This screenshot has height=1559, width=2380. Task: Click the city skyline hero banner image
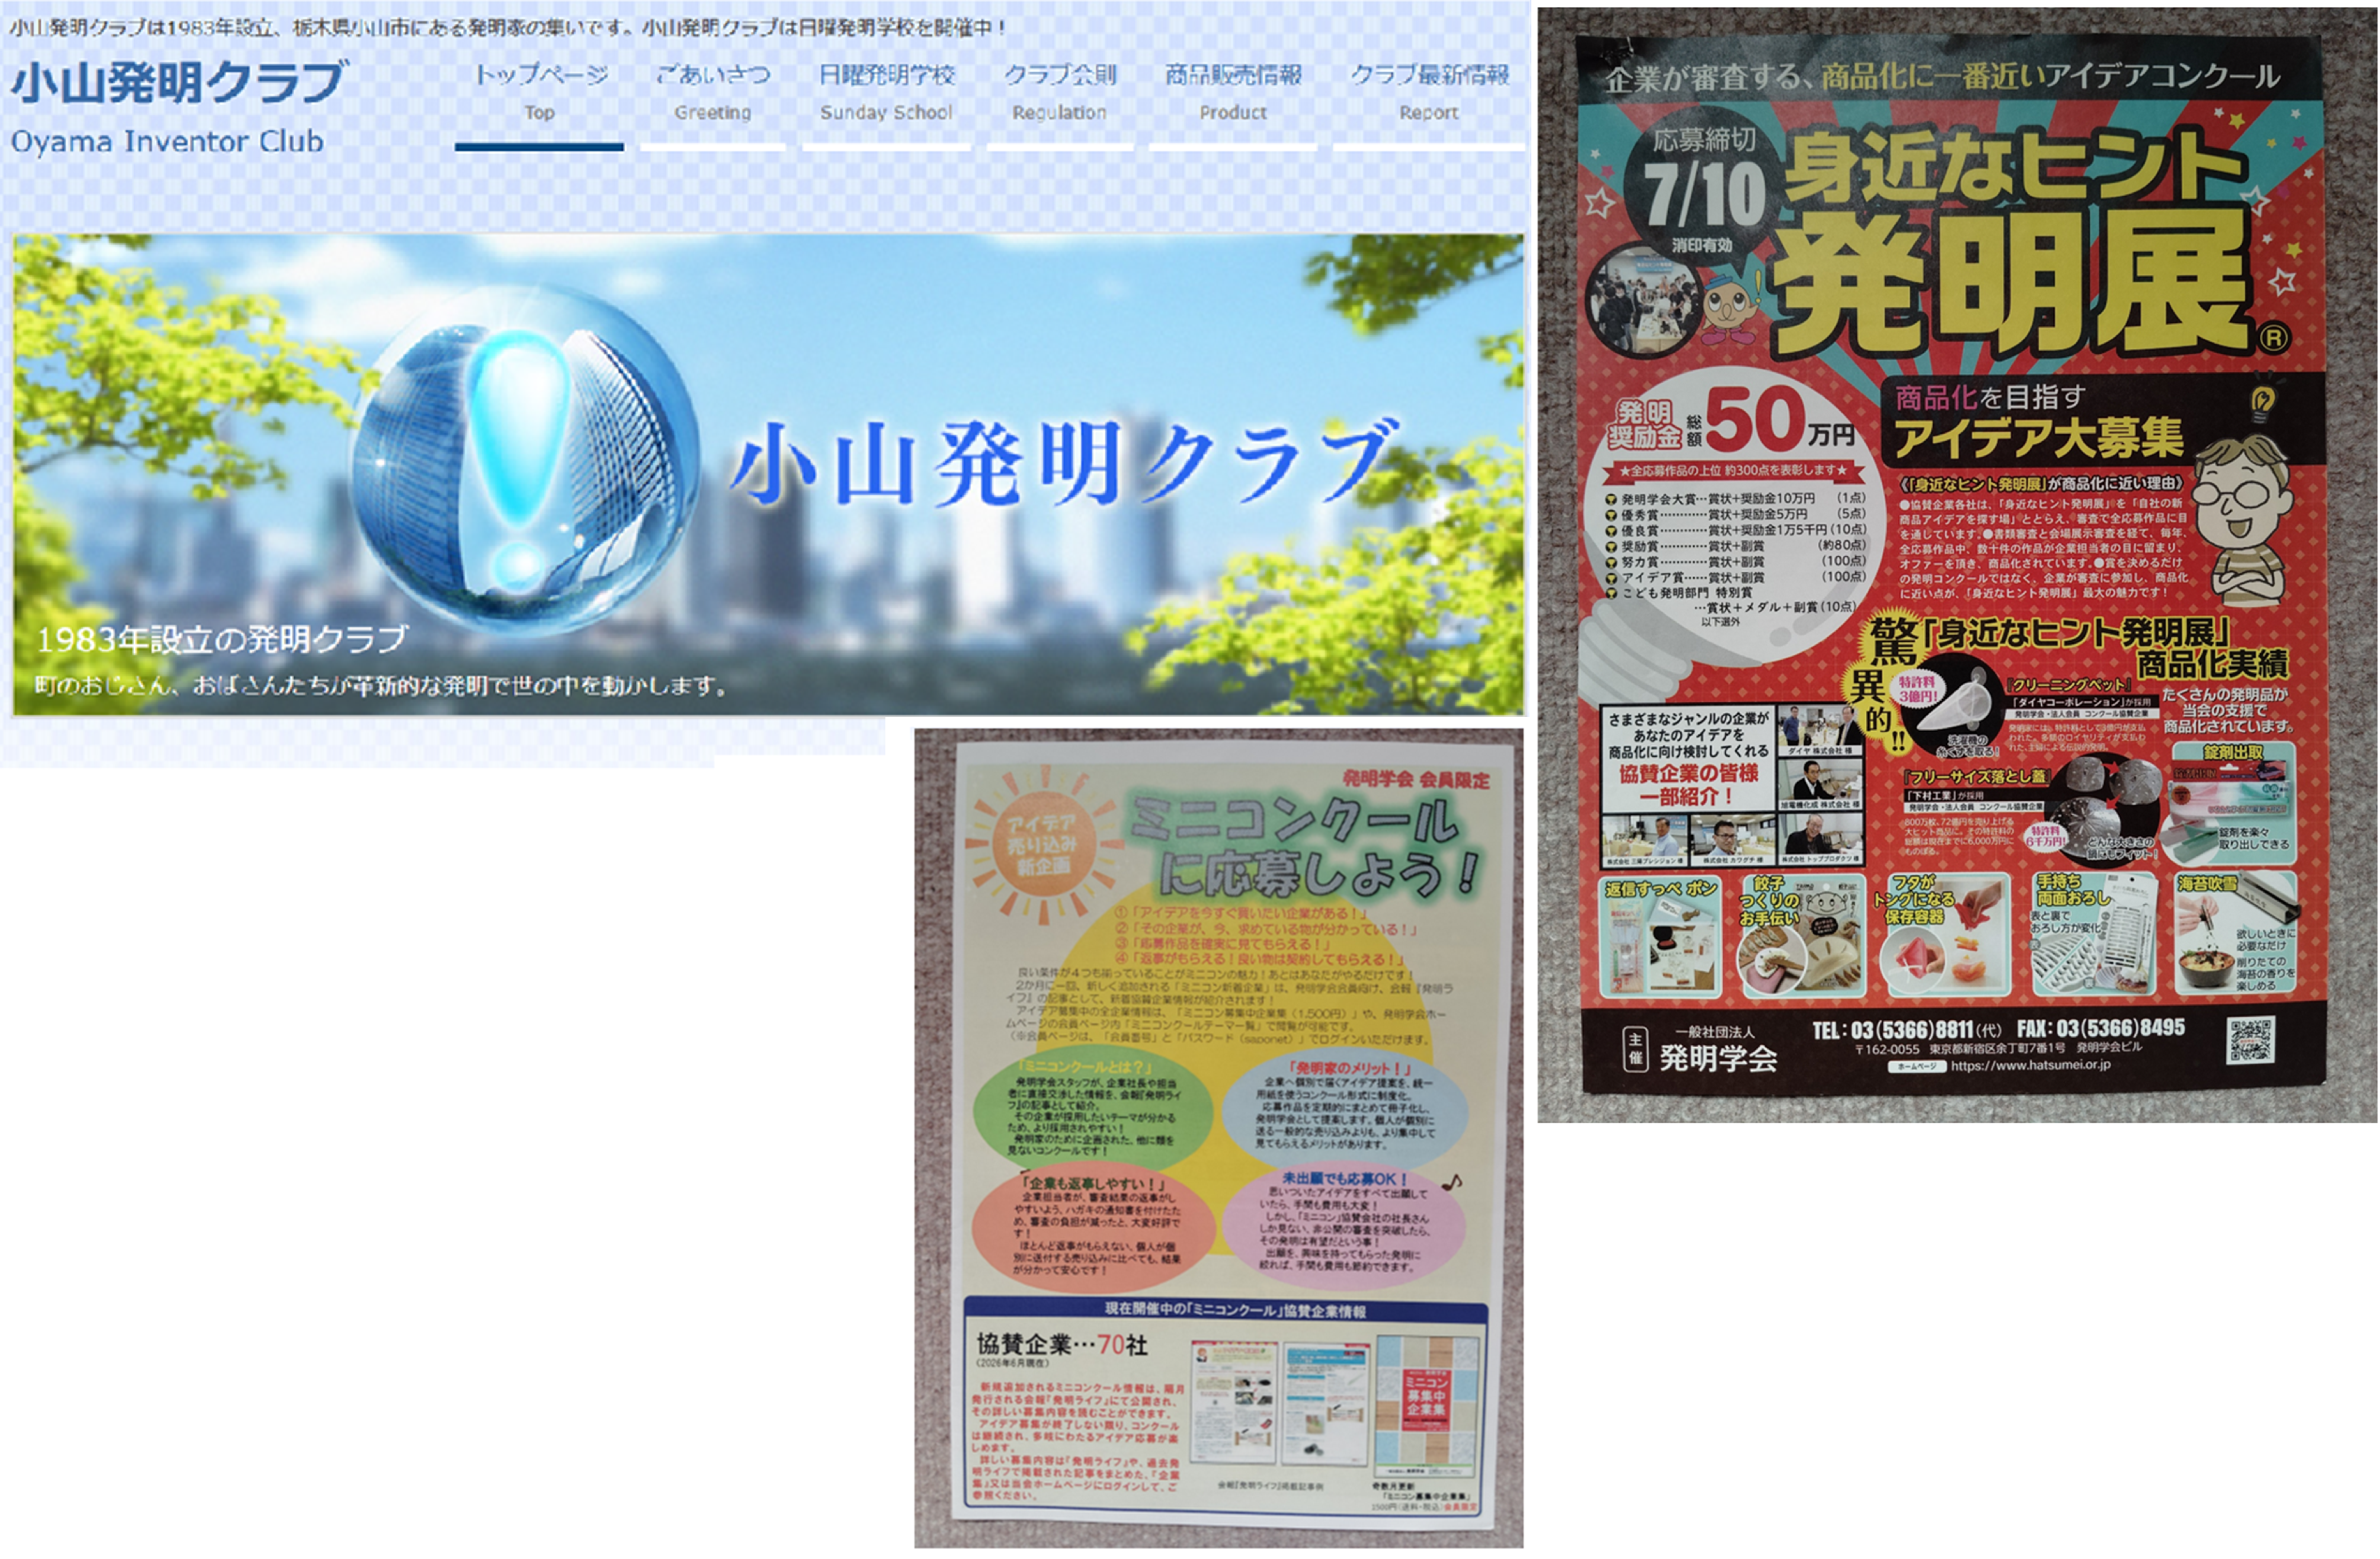point(768,475)
